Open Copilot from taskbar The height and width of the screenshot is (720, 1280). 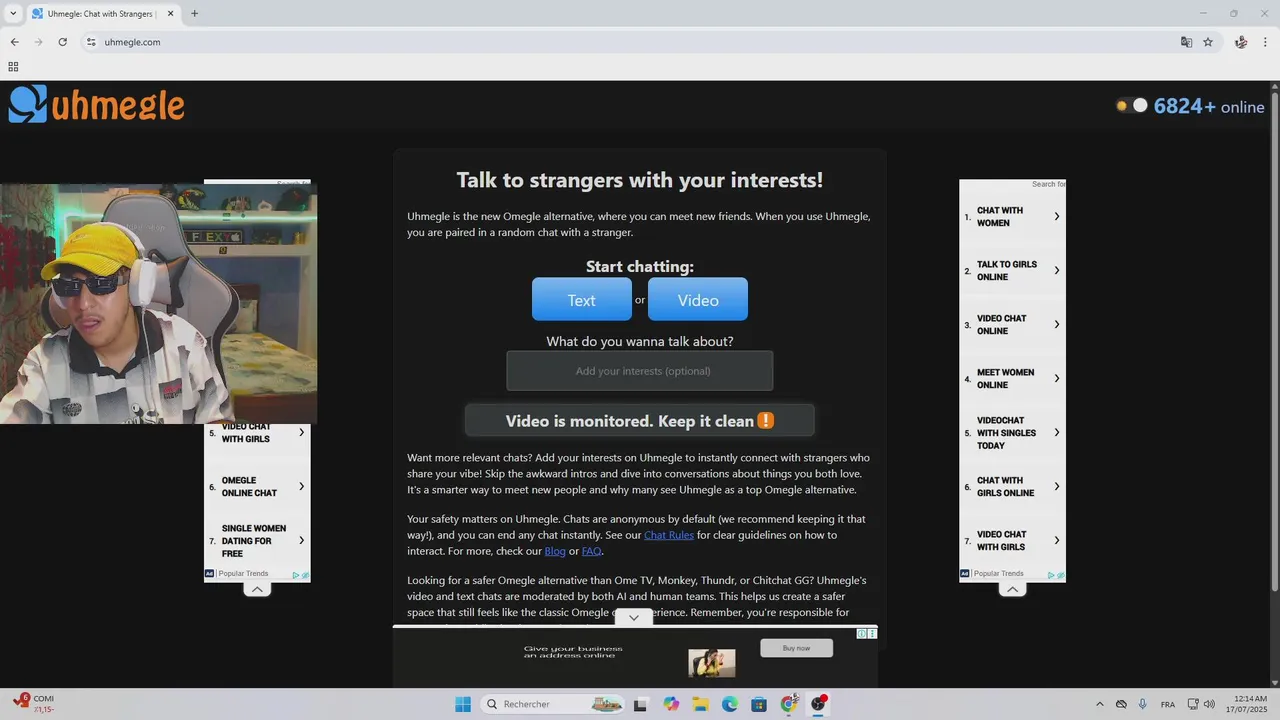pyautogui.click(x=671, y=704)
